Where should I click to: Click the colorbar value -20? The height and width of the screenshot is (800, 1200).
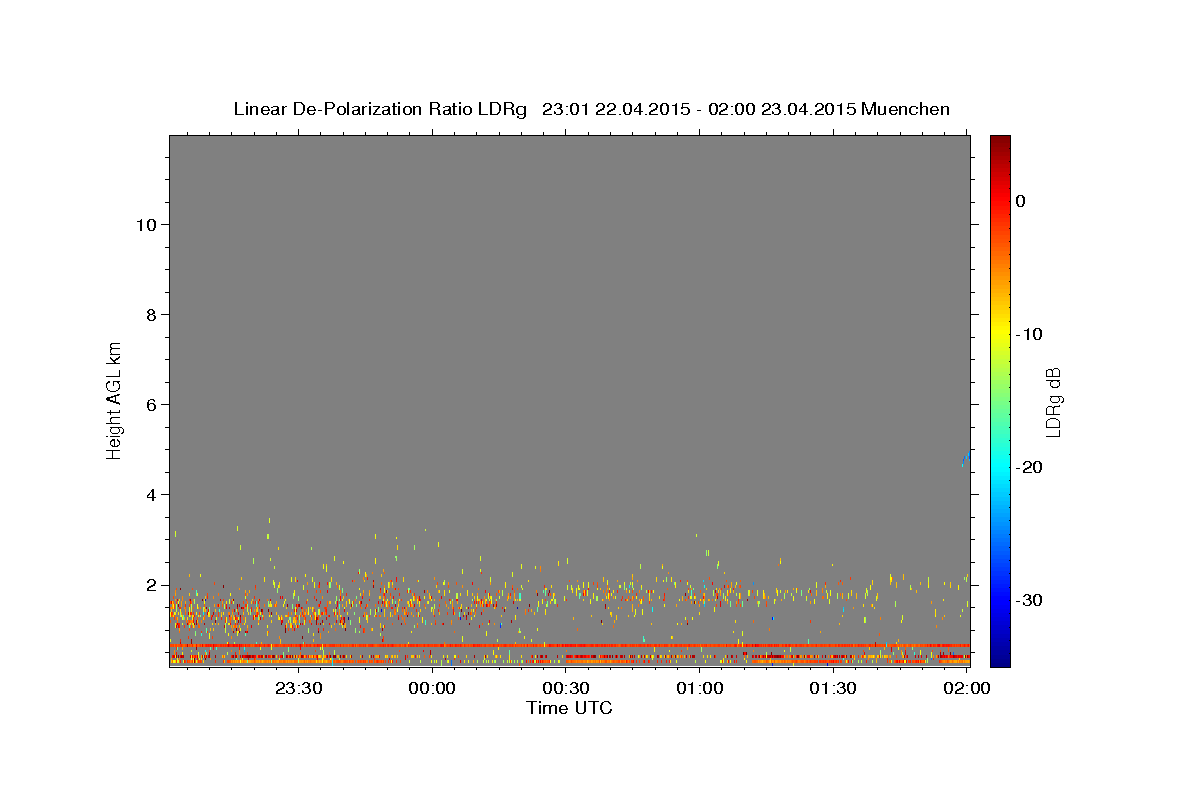coord(1029,467)
